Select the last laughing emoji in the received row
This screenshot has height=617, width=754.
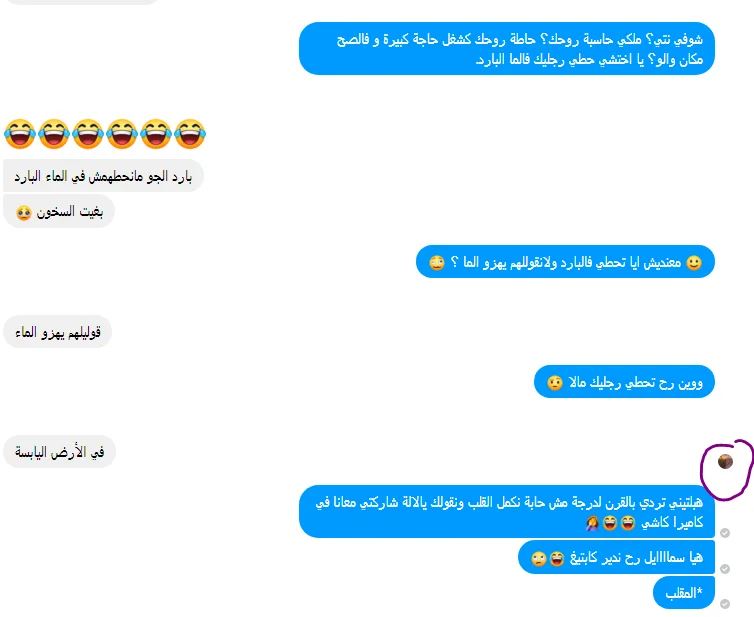[x=190, y=133]
